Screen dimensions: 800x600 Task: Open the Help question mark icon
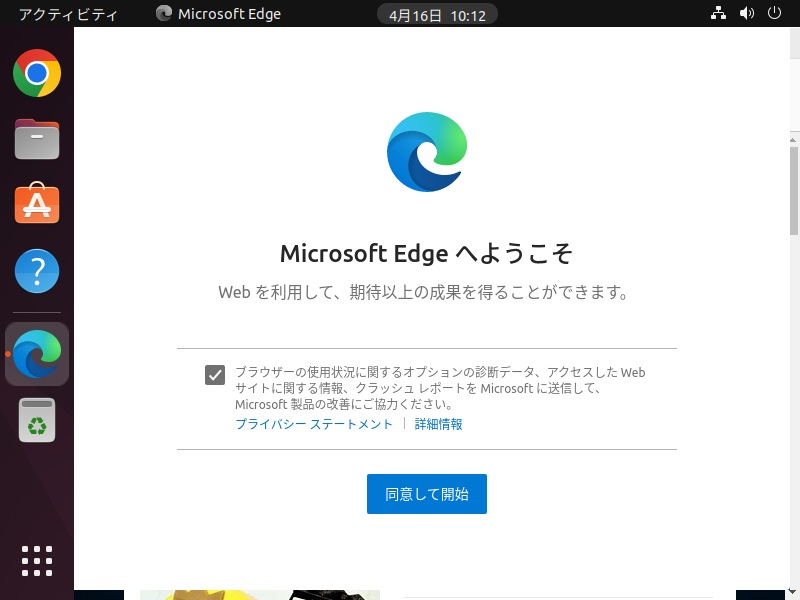pyautogui.click(x=37, y=271)
